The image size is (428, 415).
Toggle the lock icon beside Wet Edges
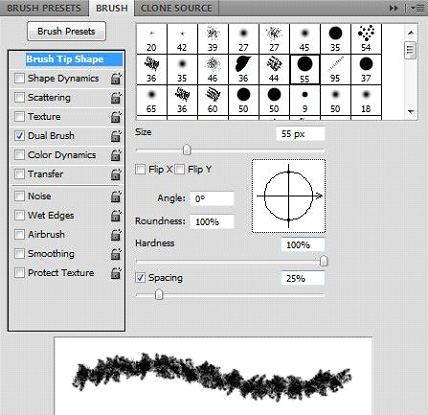point(116,216)
